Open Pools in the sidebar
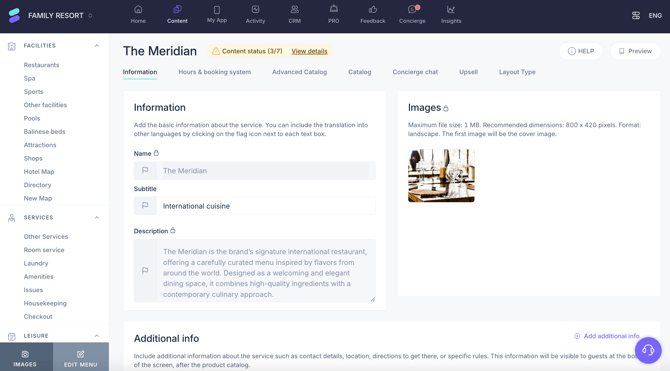The width and height of the screenshot is (670, 371). [32, 118]
